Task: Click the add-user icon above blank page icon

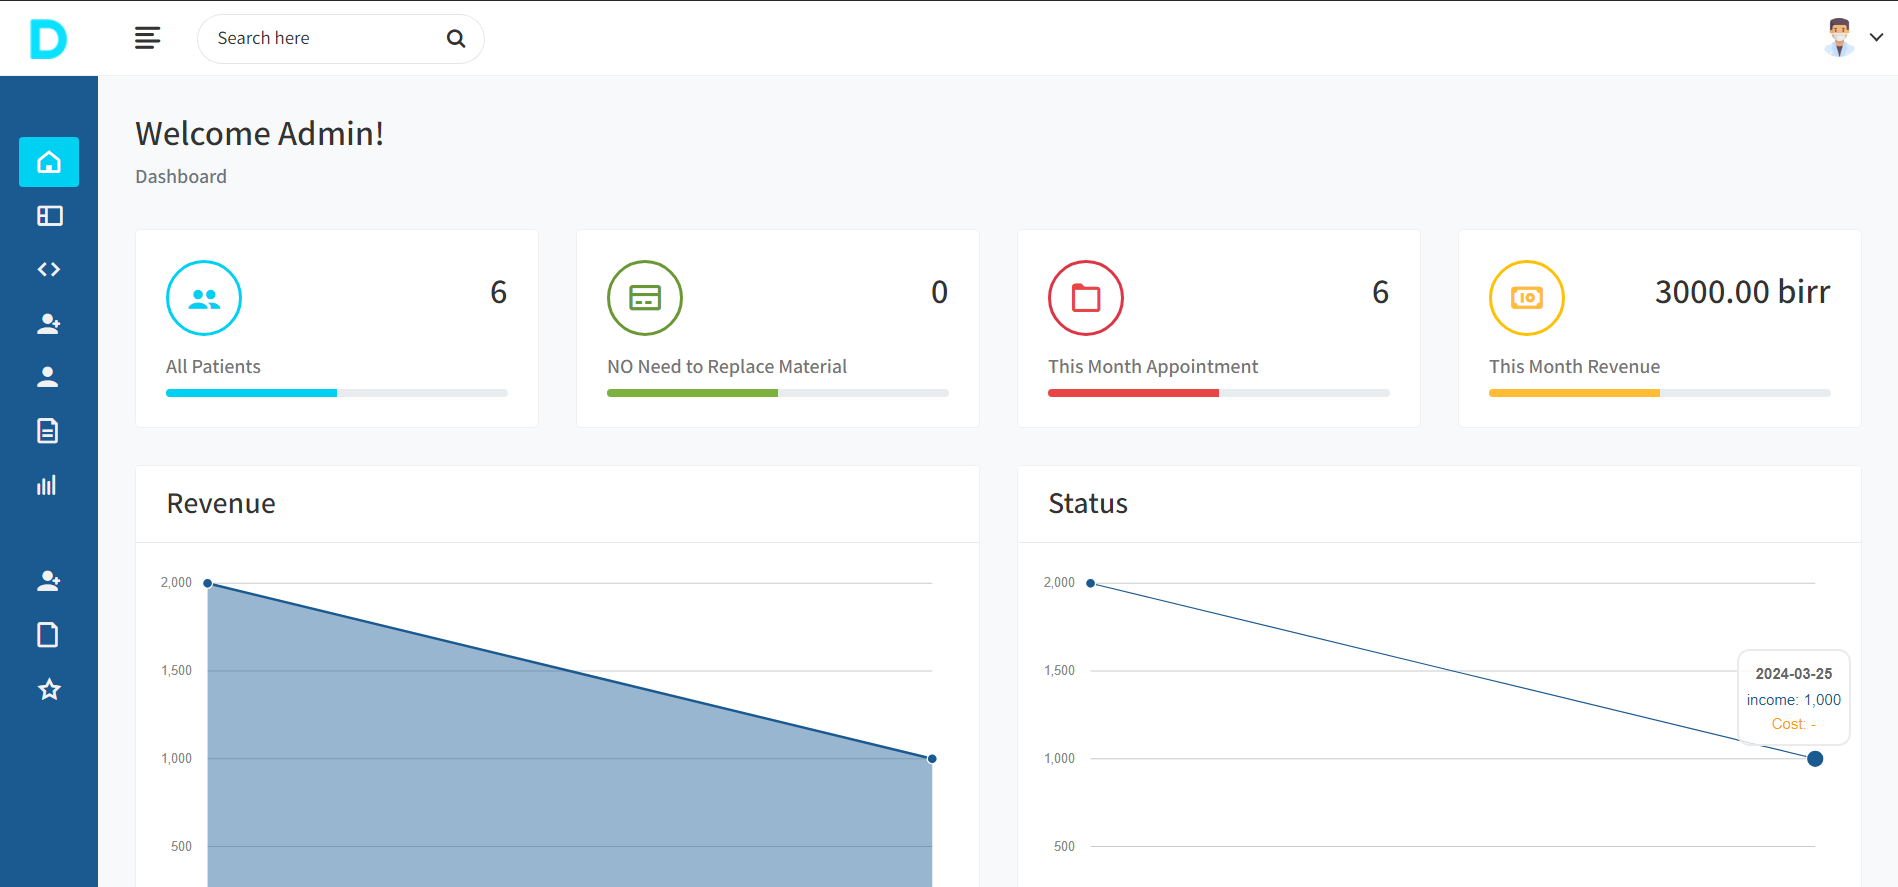Action: [x=49, y=581]
